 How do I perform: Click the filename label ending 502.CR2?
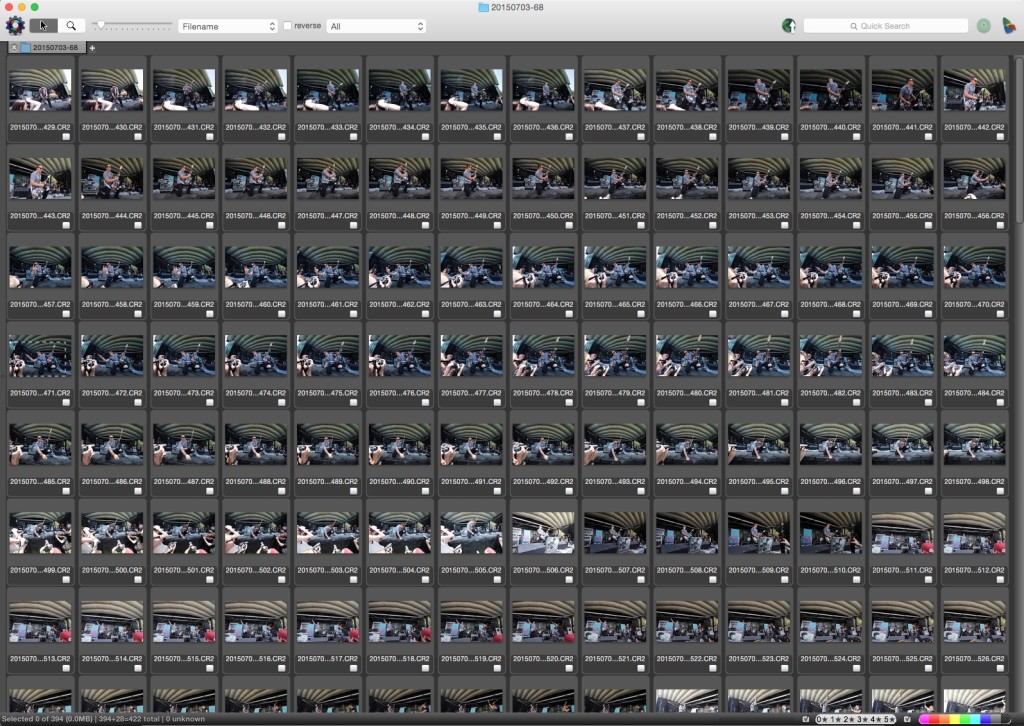(x=256, y=570)
